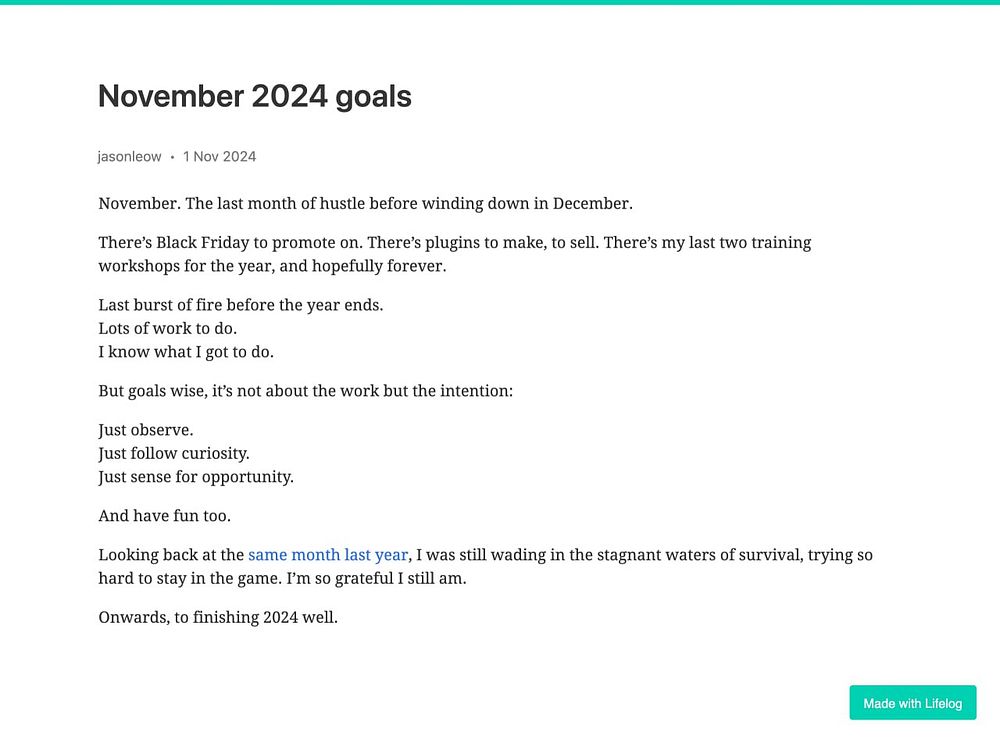Click the line "Just follow curiosity."
The width and height of the screenshot is (1000, 740).
173,453
